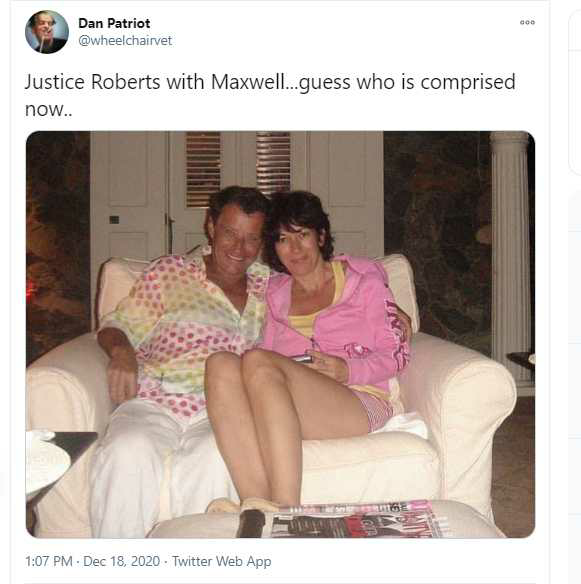Click the words "Justice Roberts" in the tweet

(x=92, y=82)
